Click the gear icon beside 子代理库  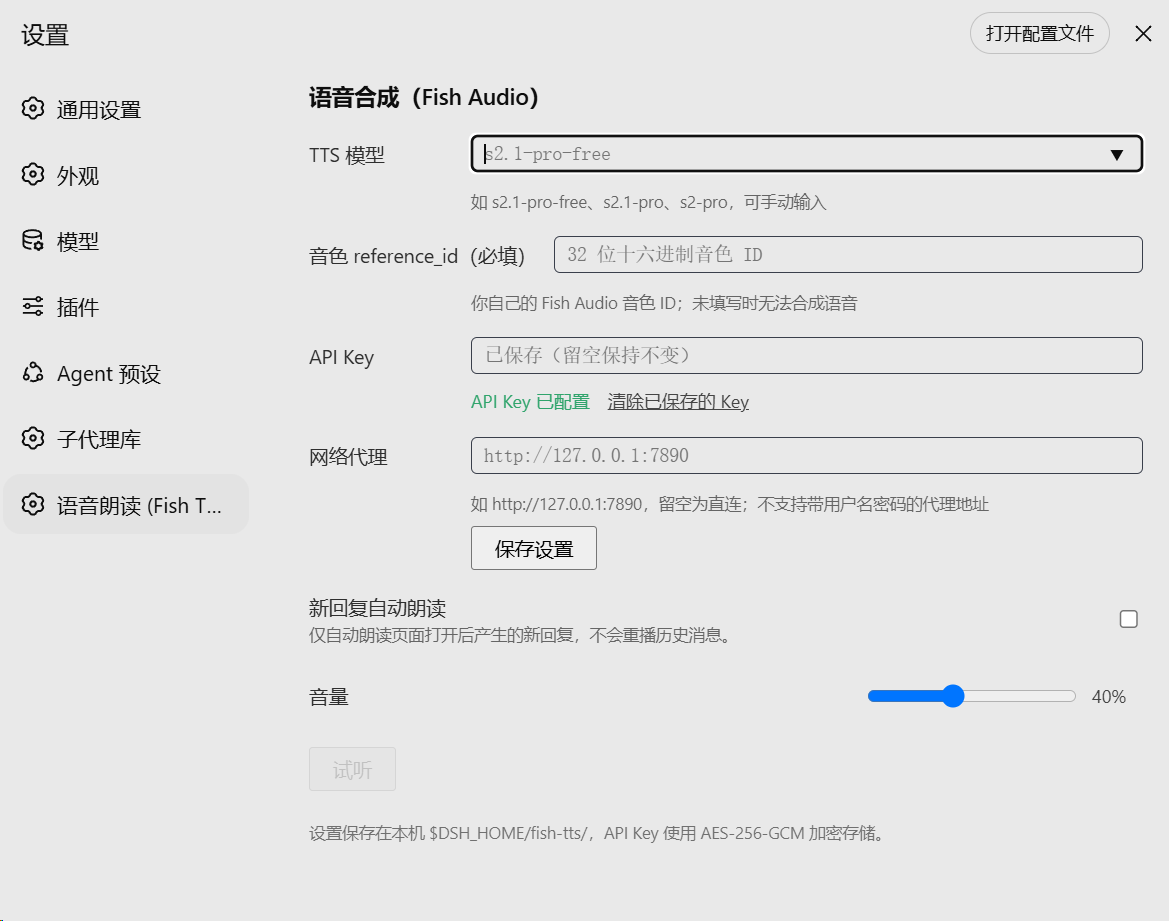[33, 439]
